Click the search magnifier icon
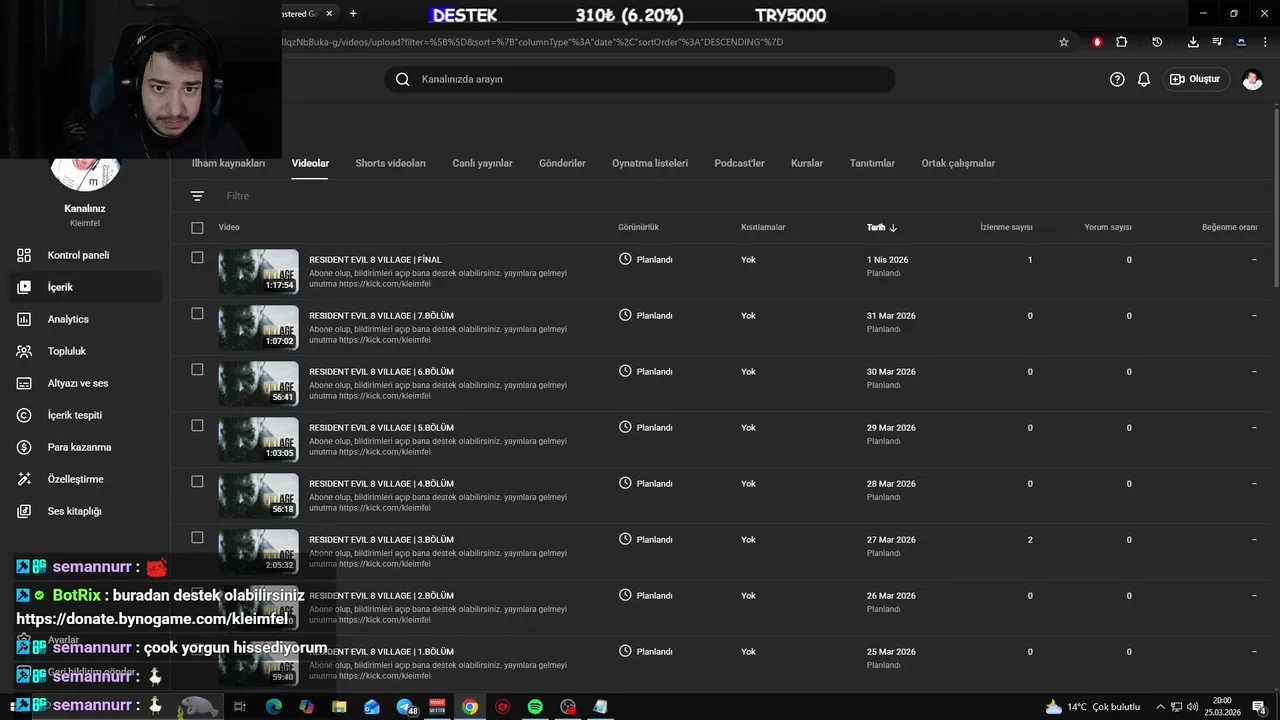Screen dimensions: 1280x720 tap(402, 79)
